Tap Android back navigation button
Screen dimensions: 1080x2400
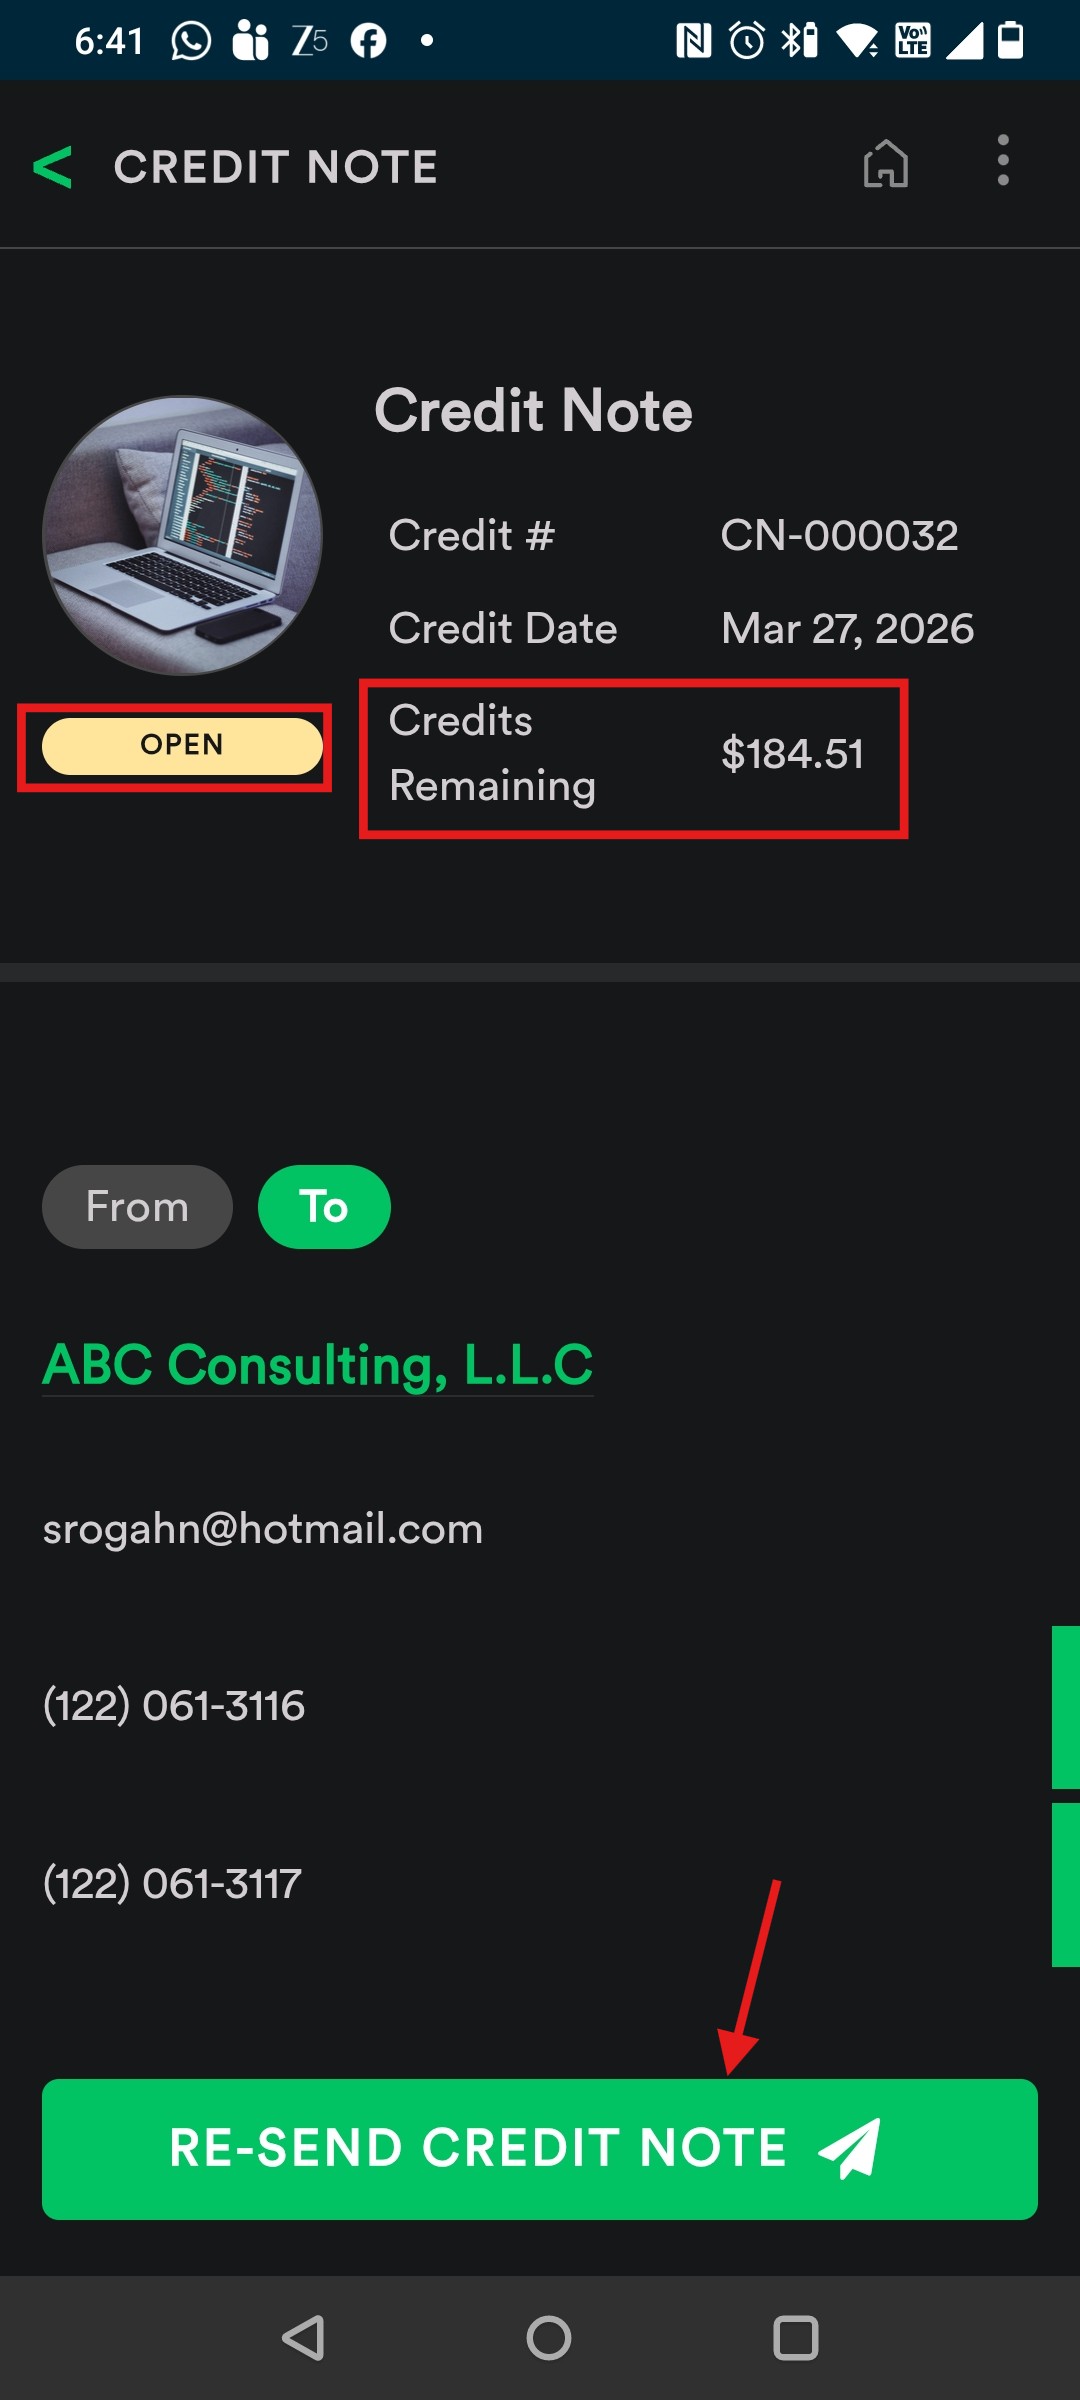(303, 2338)
